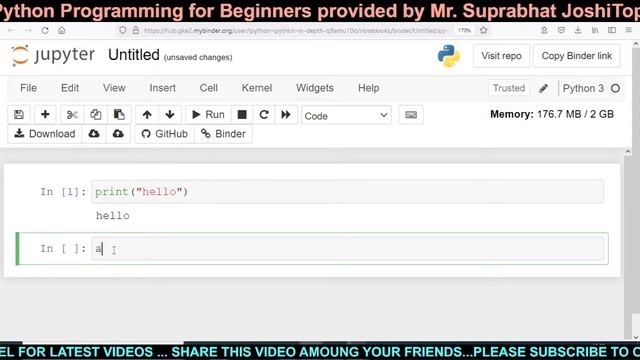The height and width of the screenshot is (360, 640).
Task: Download the notebook
Action: tap(45, 134)
